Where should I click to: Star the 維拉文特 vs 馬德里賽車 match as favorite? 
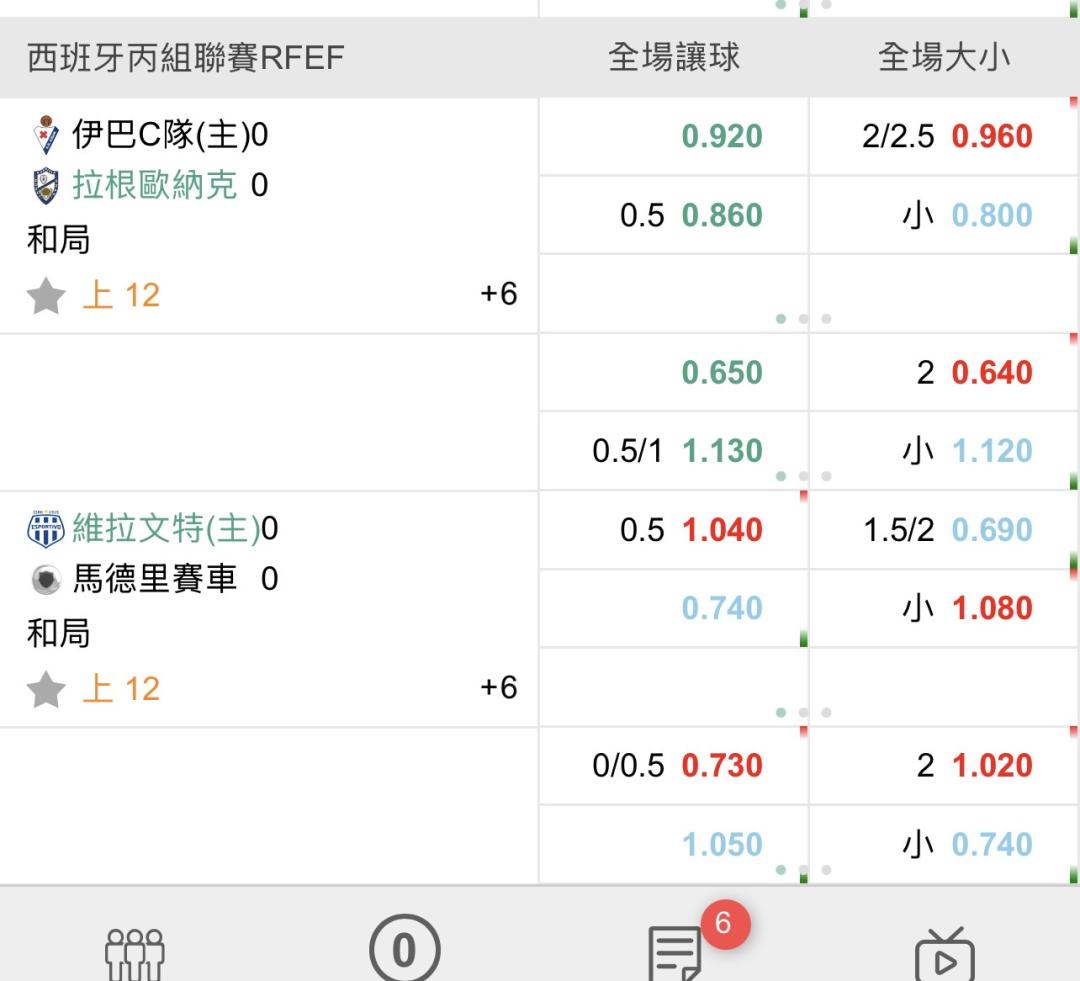(x=46, y=689)
